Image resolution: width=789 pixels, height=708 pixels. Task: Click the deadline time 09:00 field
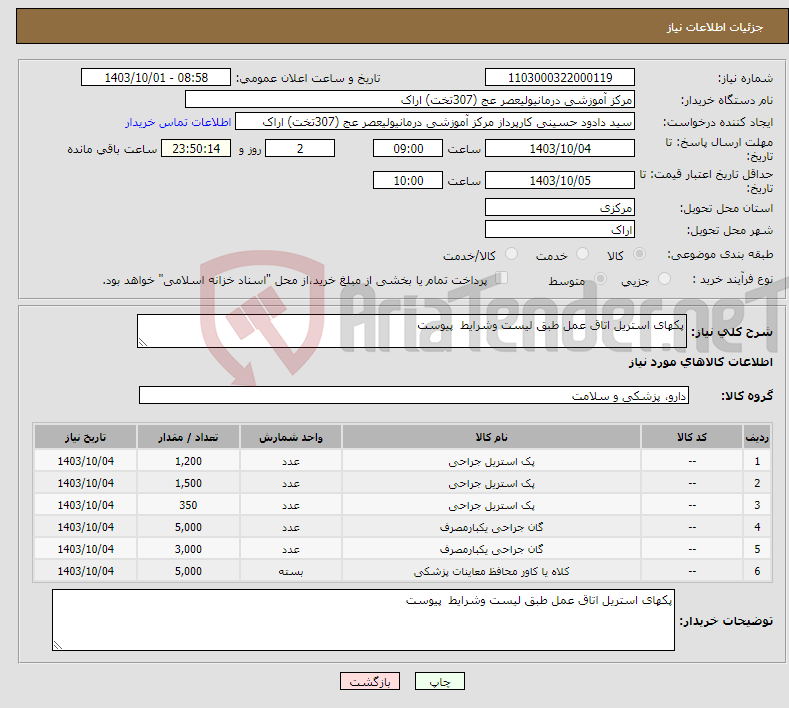408,148
